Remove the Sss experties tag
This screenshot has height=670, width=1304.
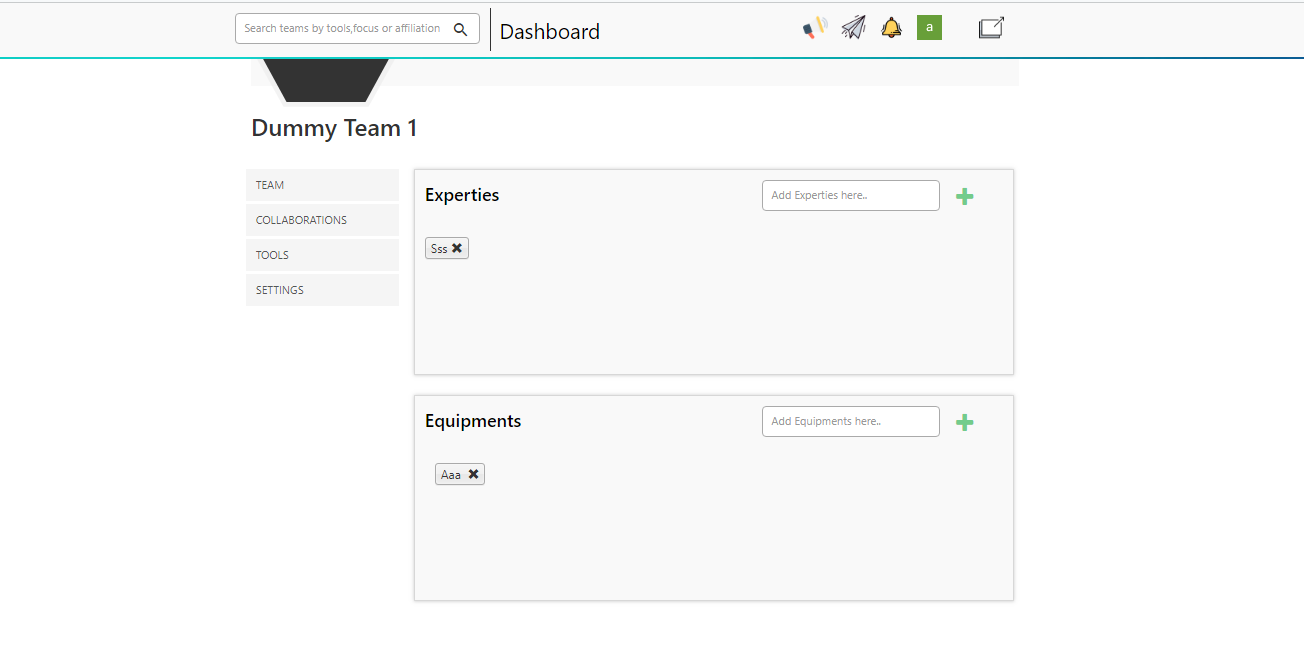[457, 248]
